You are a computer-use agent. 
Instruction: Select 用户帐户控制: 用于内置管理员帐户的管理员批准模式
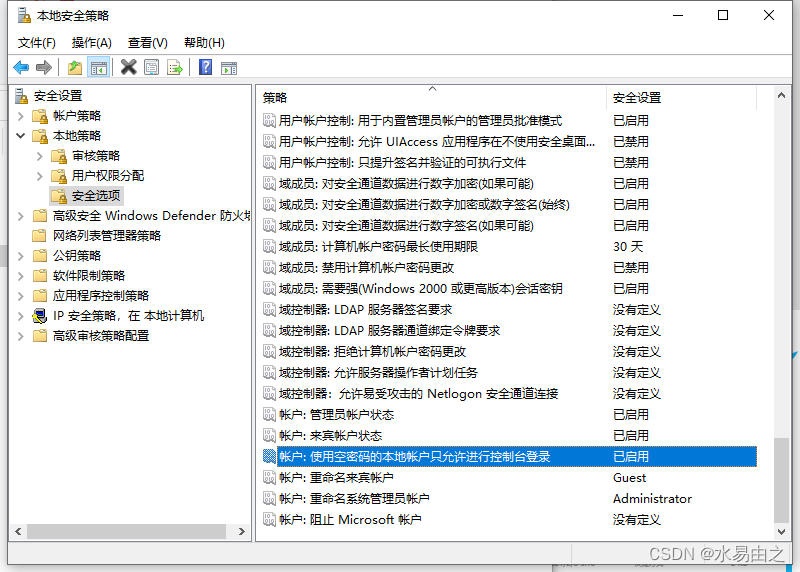click(509, 120)
